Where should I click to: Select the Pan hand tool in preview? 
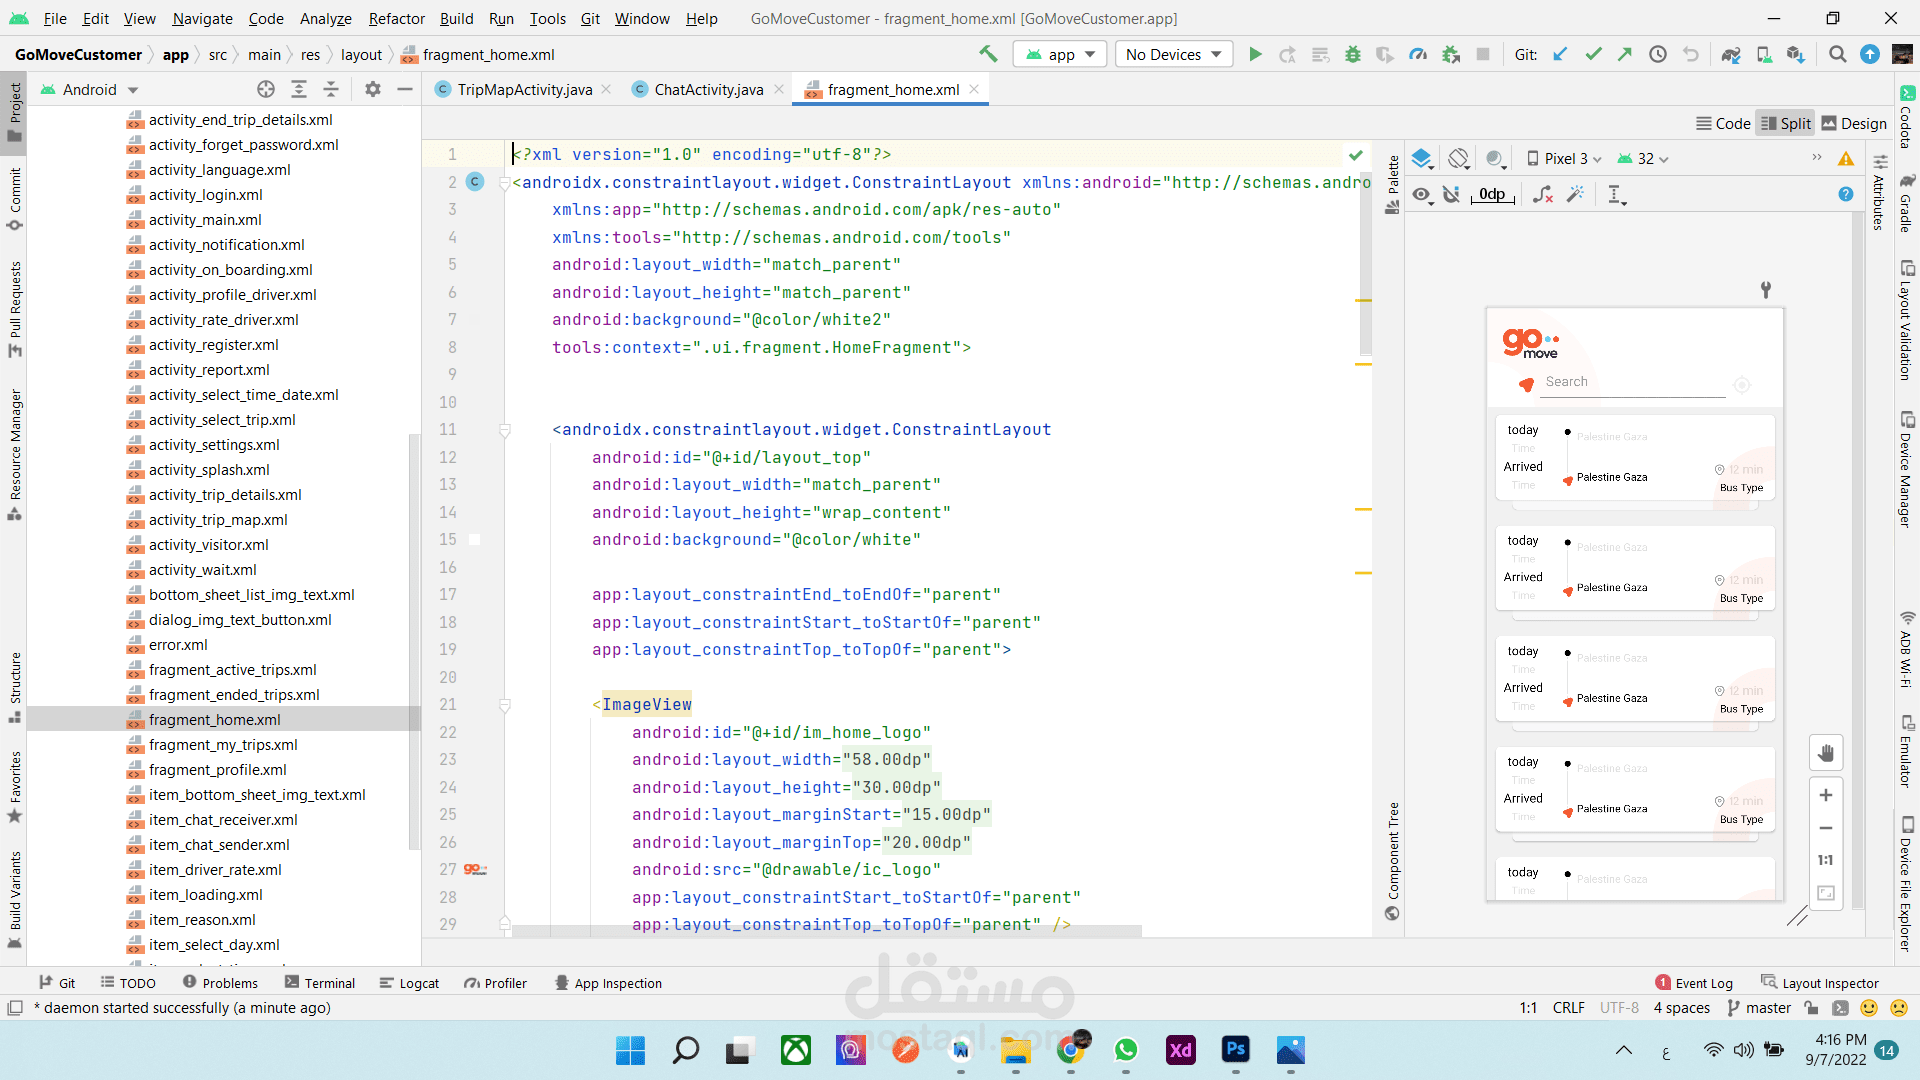coord(1825,753)
